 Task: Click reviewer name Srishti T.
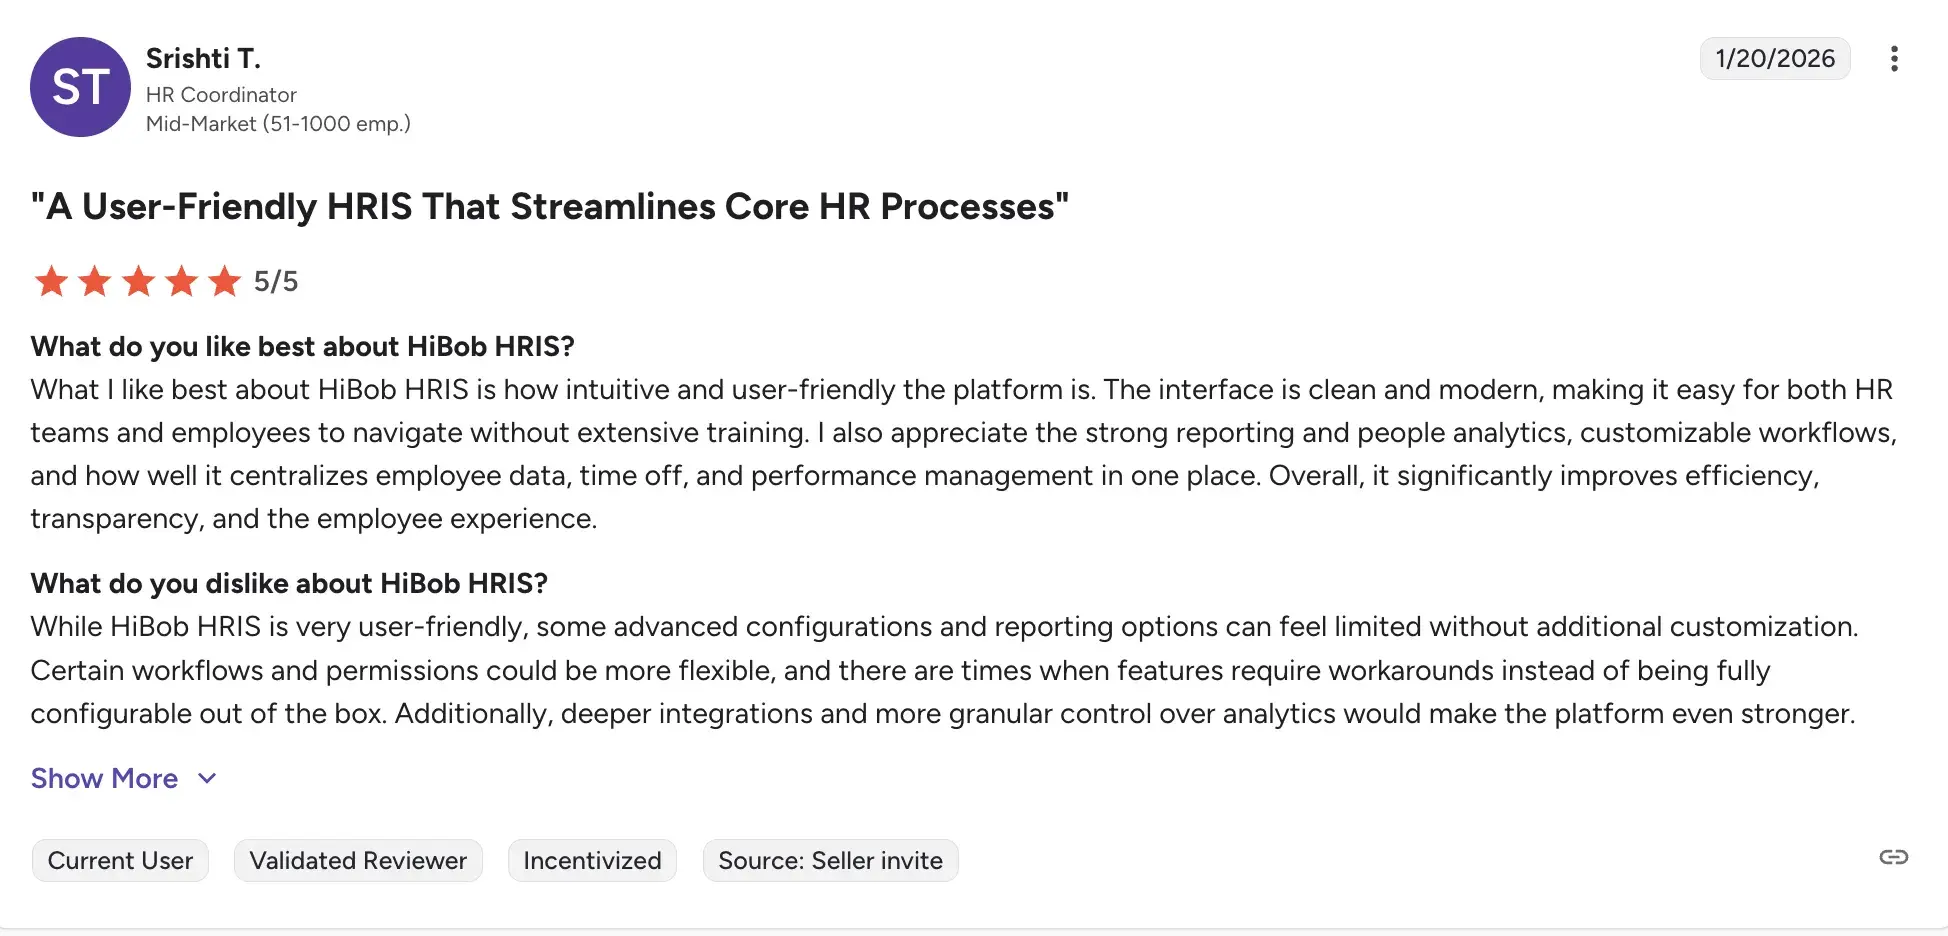click(x=204, y=58)
